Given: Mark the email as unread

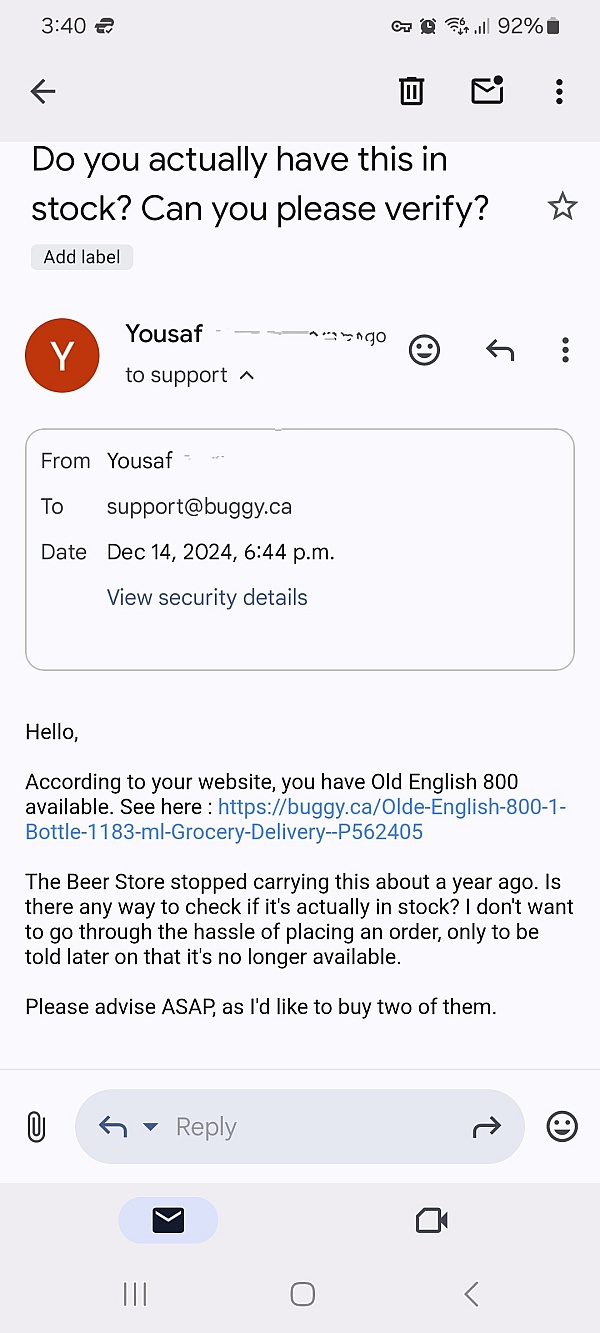Looking at the screenshot, I should pos(487,90).
